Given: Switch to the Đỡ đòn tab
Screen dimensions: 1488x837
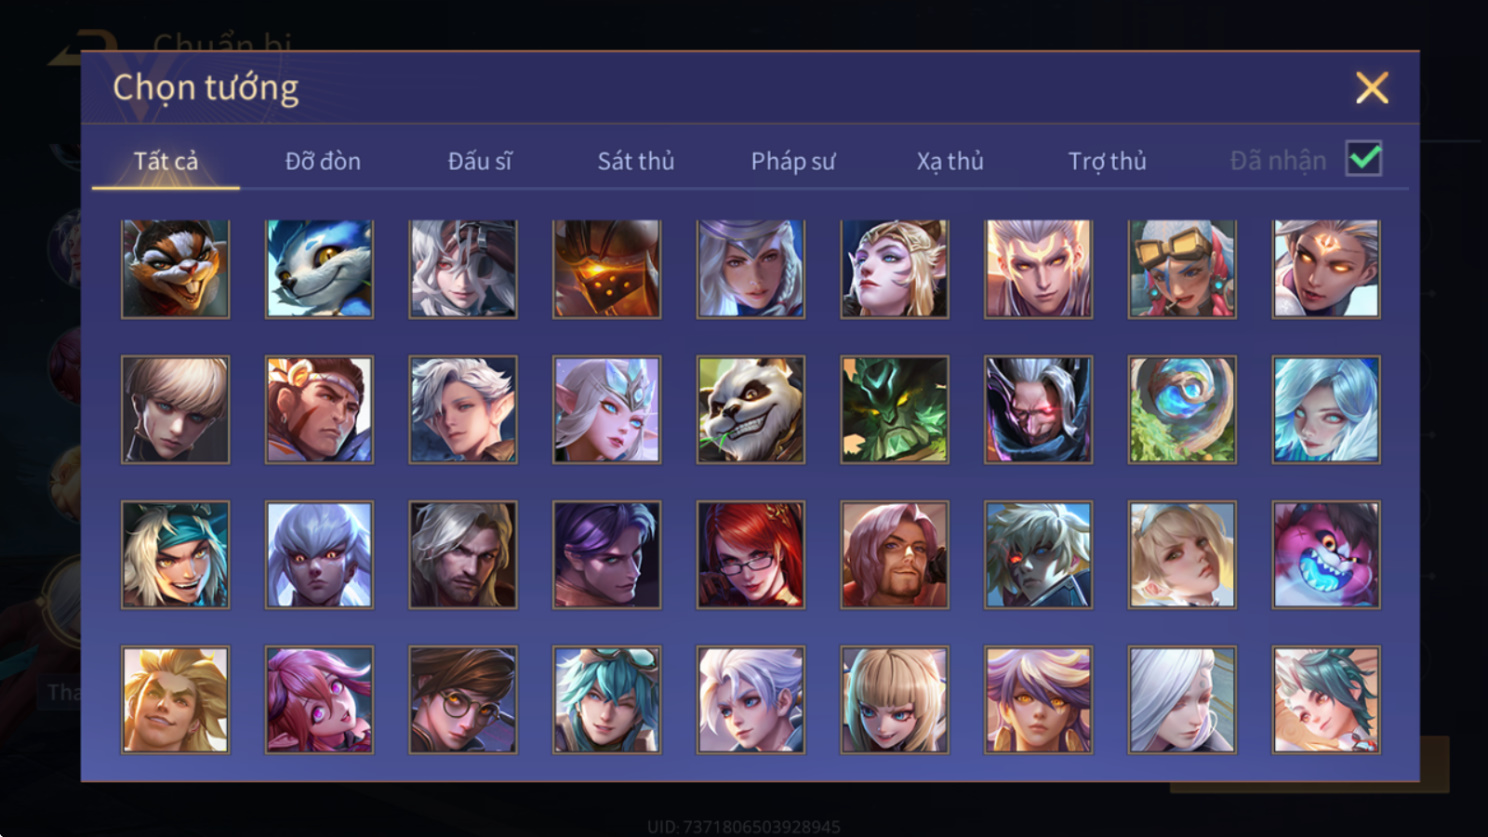Looking at the screenshot, I should [x=323, y=161].
